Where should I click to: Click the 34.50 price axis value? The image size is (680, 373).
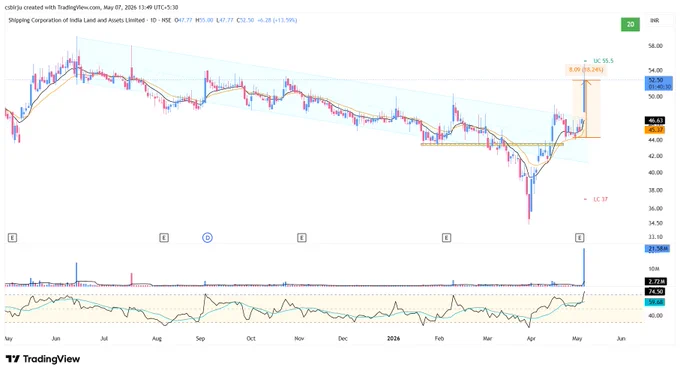[x=655, y=223]
